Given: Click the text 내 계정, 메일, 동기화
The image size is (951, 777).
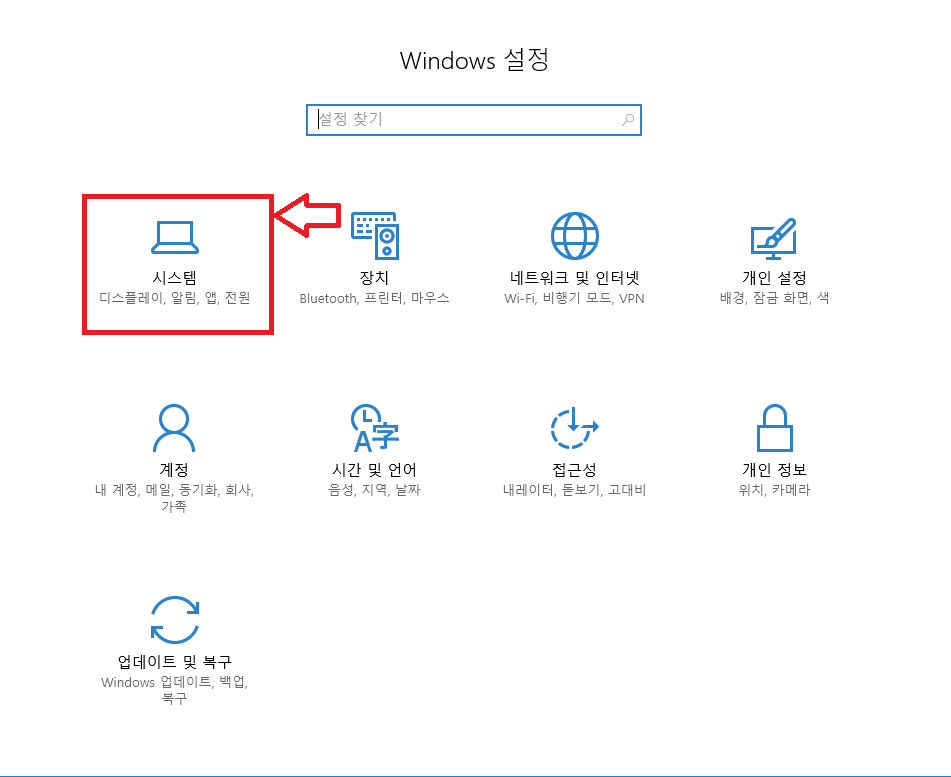Looking at the screenshot, I should click(x=156, y=489).
